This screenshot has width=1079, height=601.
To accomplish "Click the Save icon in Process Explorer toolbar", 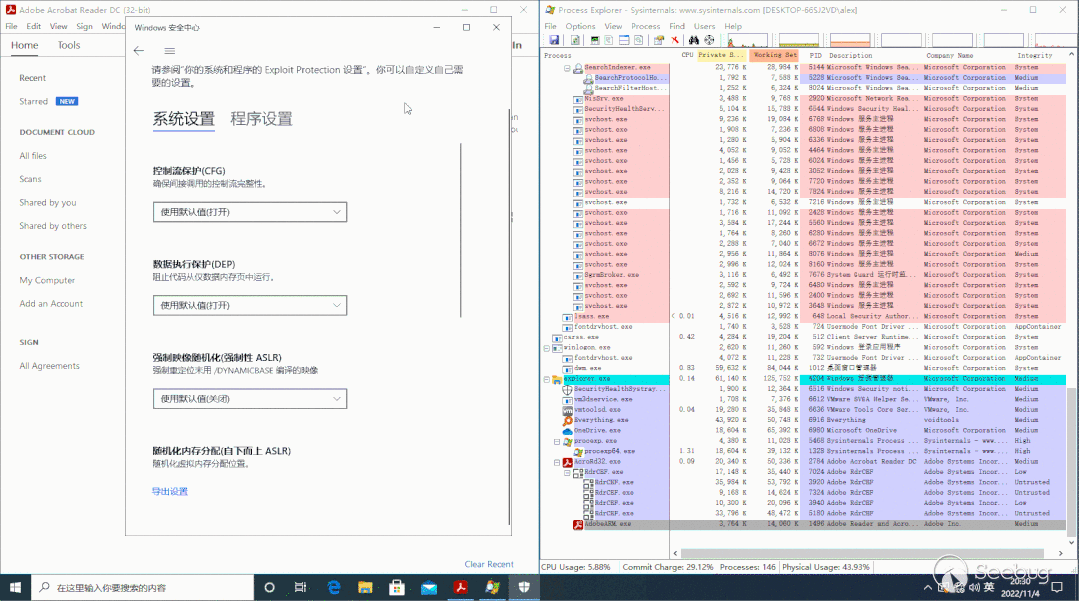I will pyautogui.click(x=554, y=40).
